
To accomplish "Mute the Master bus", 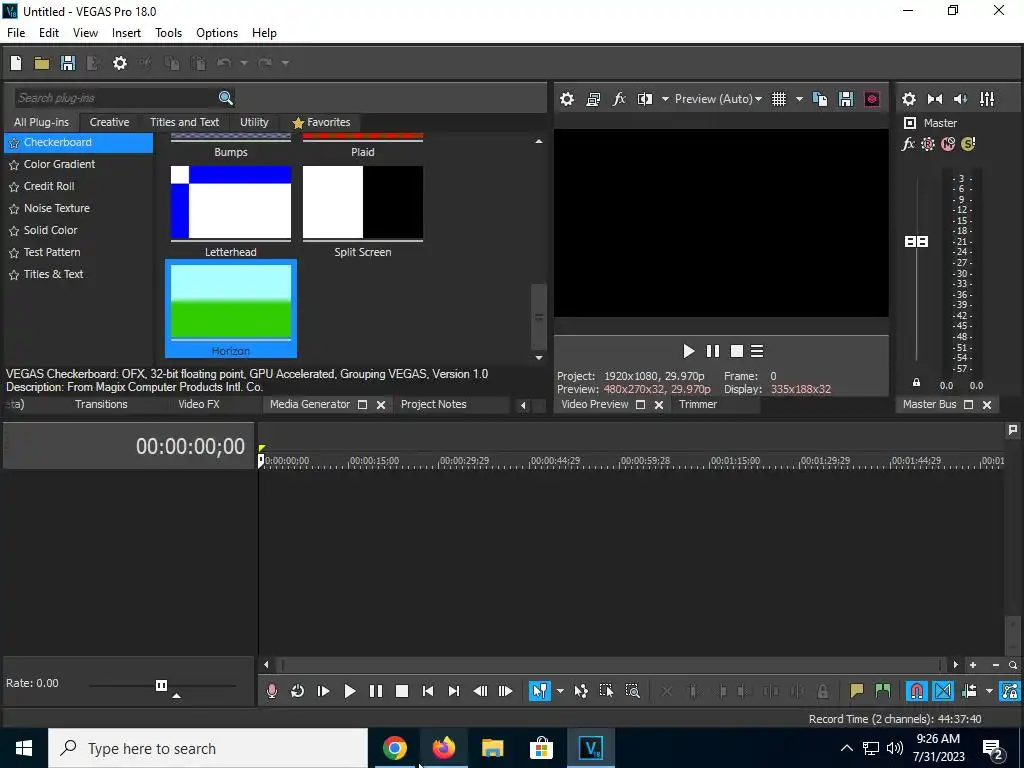I will (x=948, y=144).
